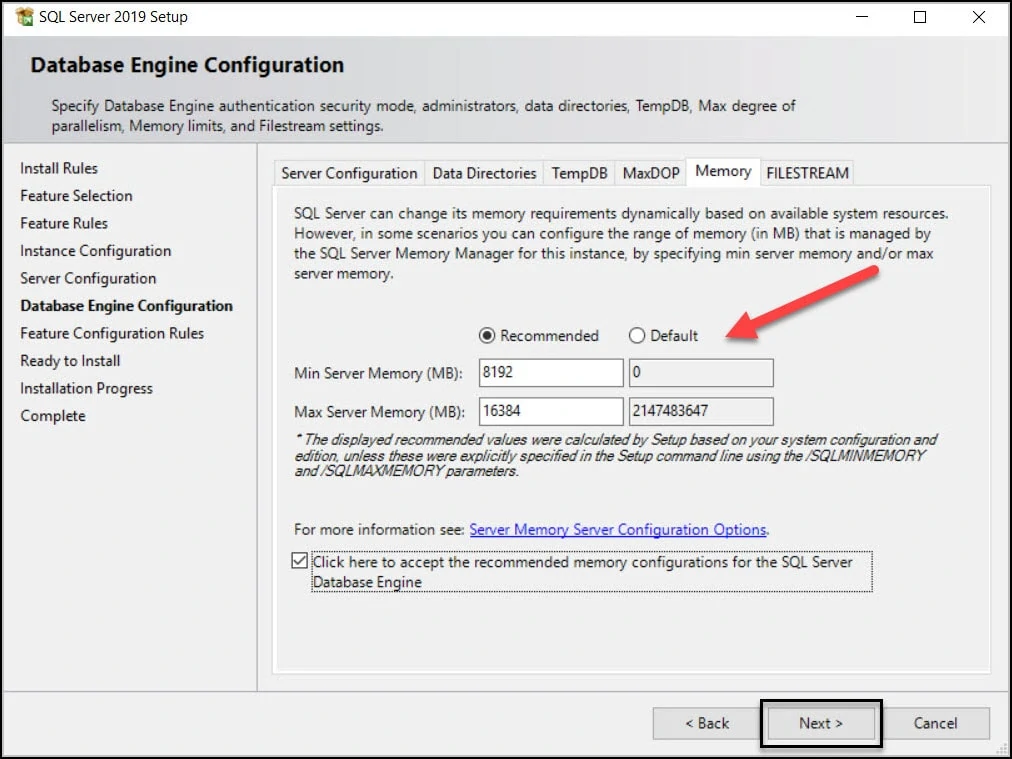This screenshot has height=759, width=1012.
Task: Click Server Configuration step in sidebar
Action: pyautogui.click(x=88, y=278)
